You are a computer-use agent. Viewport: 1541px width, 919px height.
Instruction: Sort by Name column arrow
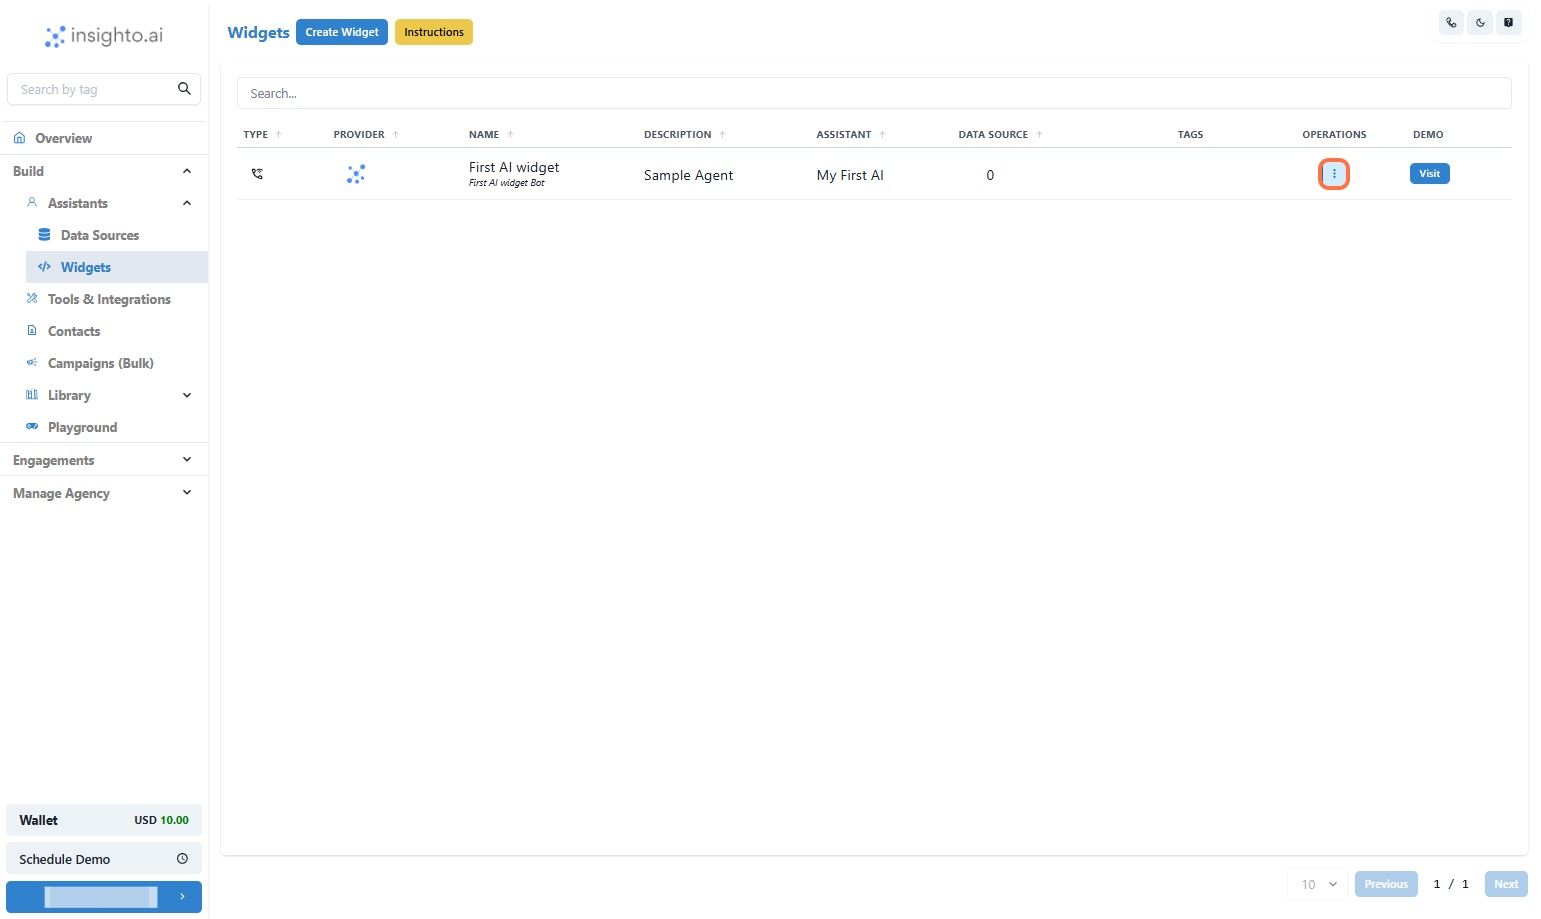510,134
